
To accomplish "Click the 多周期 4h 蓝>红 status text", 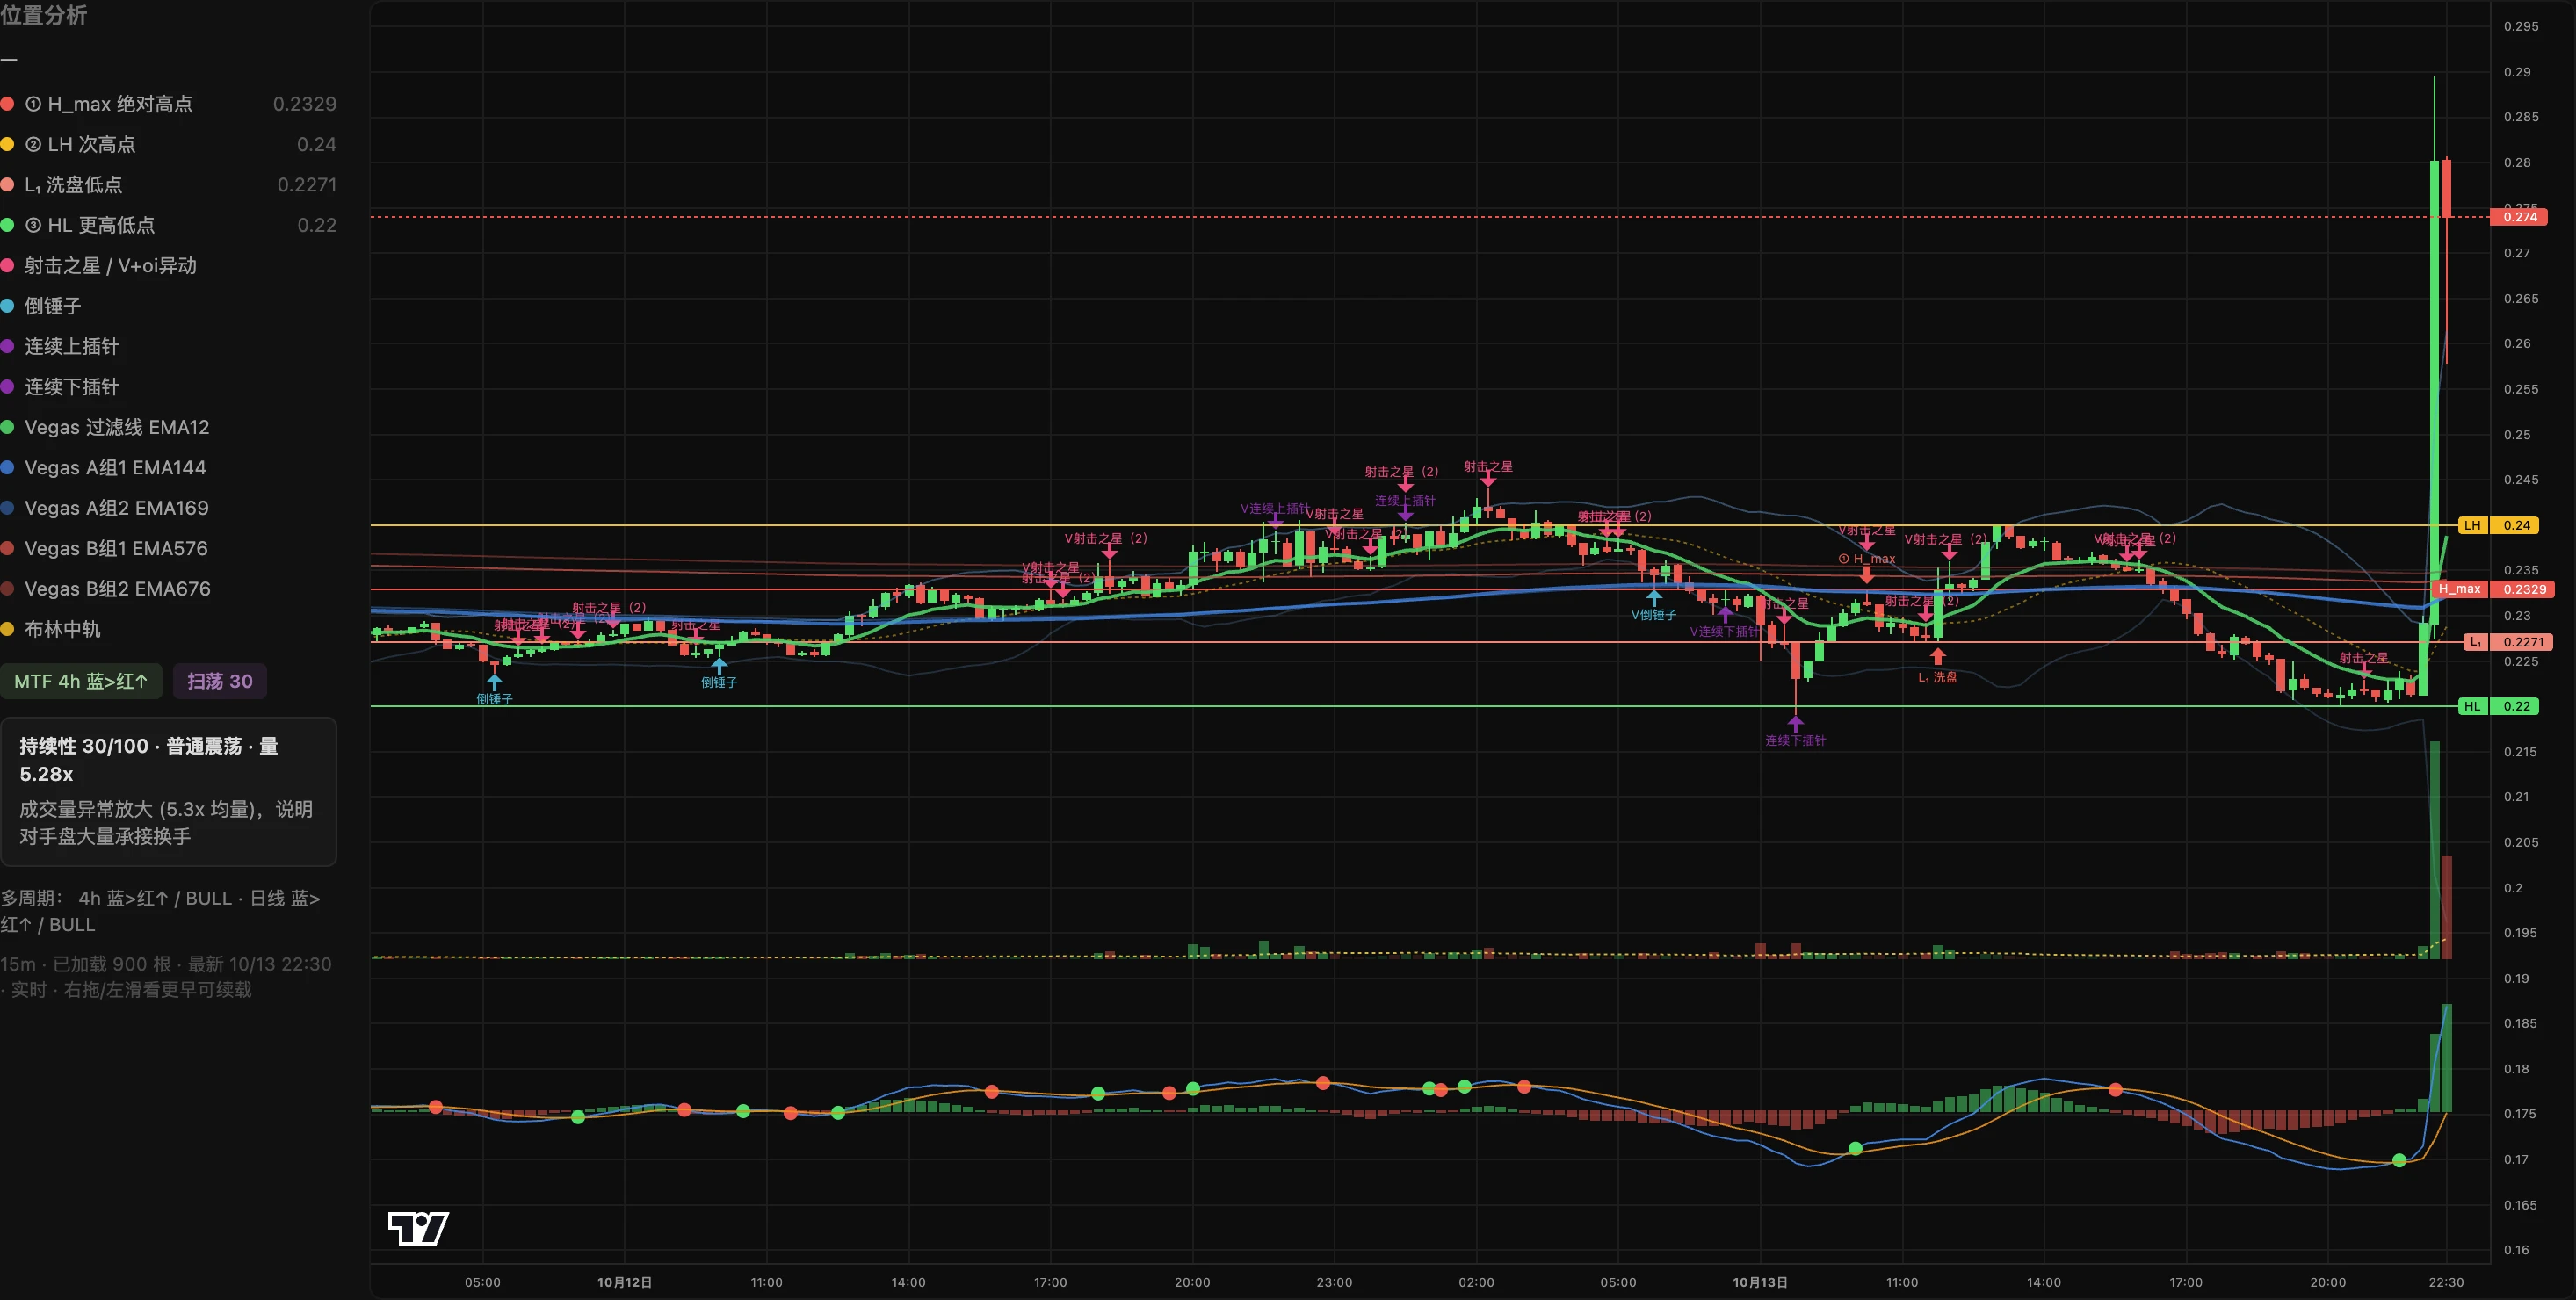I will (160, 911).
